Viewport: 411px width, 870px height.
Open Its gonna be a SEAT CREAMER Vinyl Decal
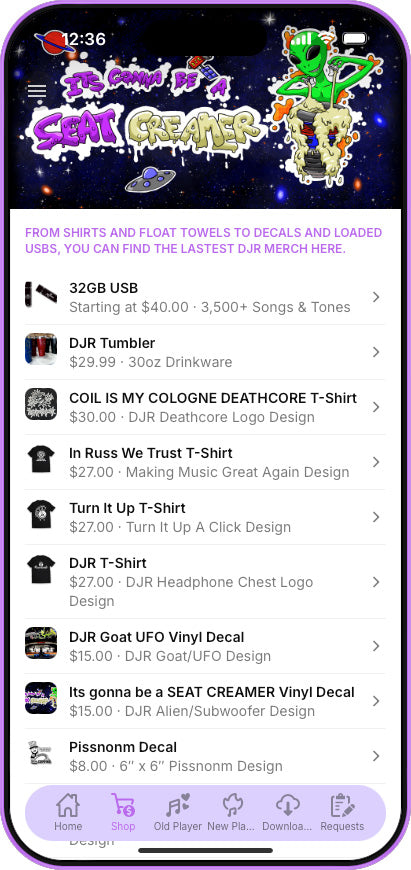[x=205, y=701]
